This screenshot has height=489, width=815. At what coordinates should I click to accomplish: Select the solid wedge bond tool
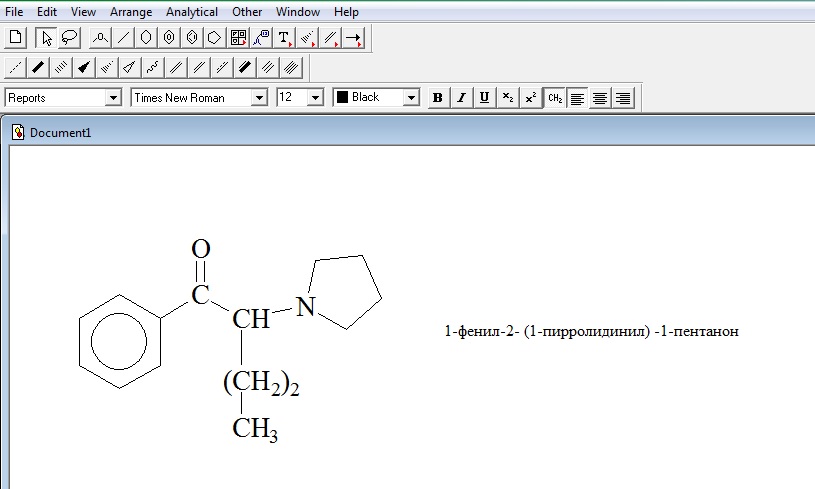[84, 68]
